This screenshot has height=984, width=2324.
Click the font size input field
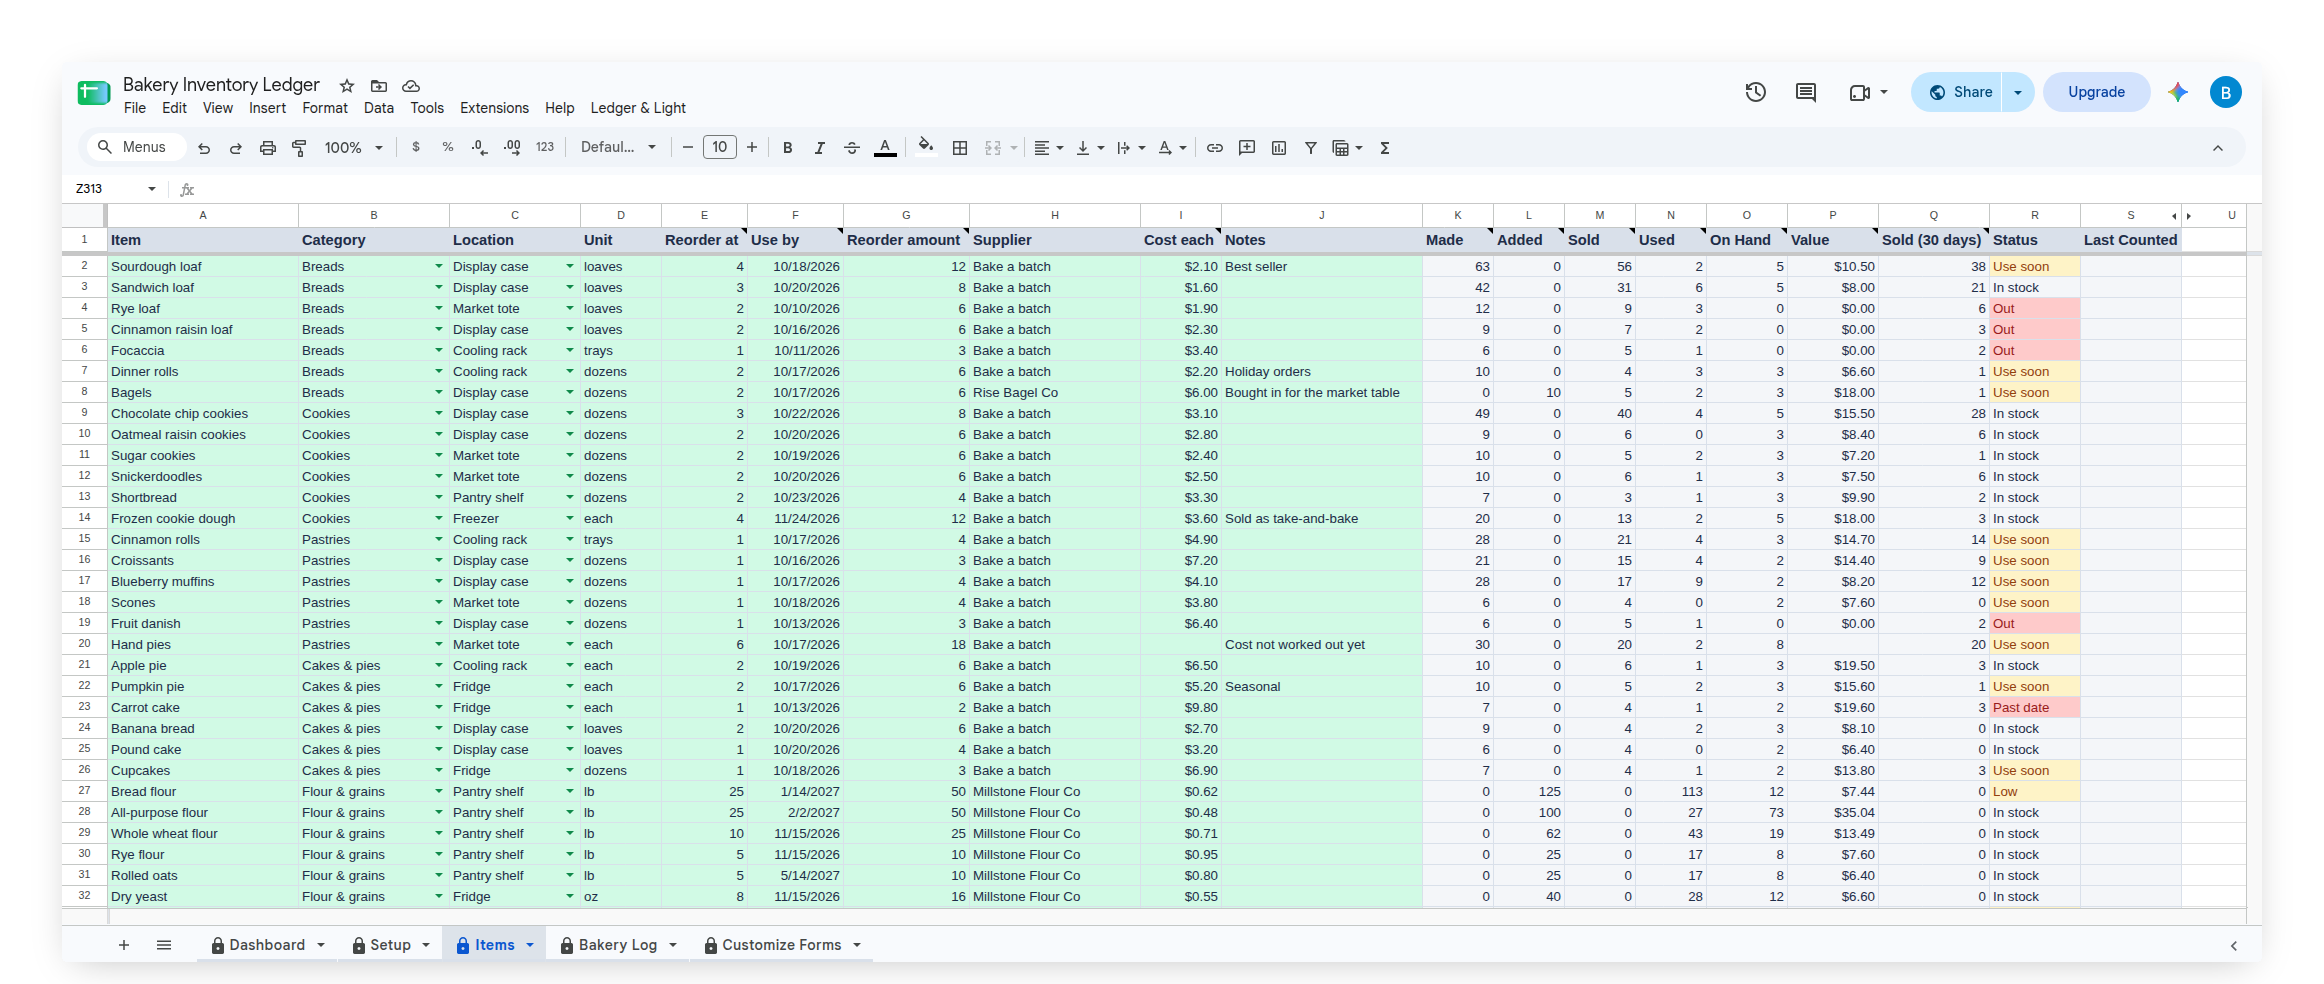[x=720, y=147]
